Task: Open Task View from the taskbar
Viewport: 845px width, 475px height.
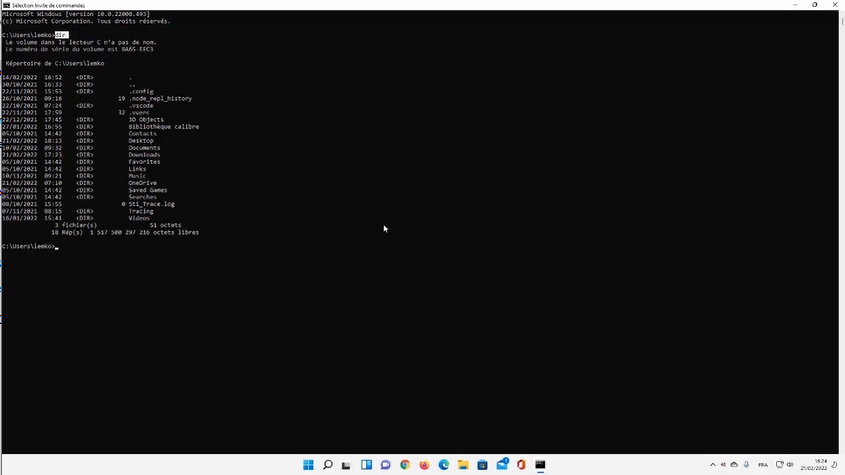Action: (347, 465)
